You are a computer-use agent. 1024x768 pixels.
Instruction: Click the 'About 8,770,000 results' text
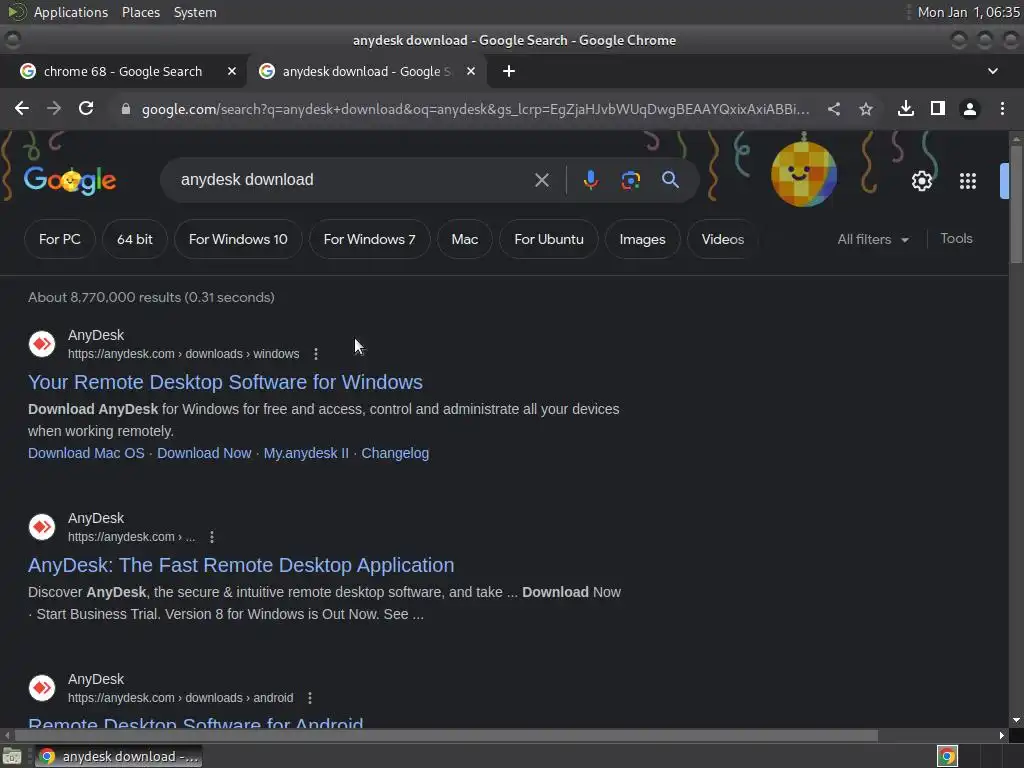151,297
